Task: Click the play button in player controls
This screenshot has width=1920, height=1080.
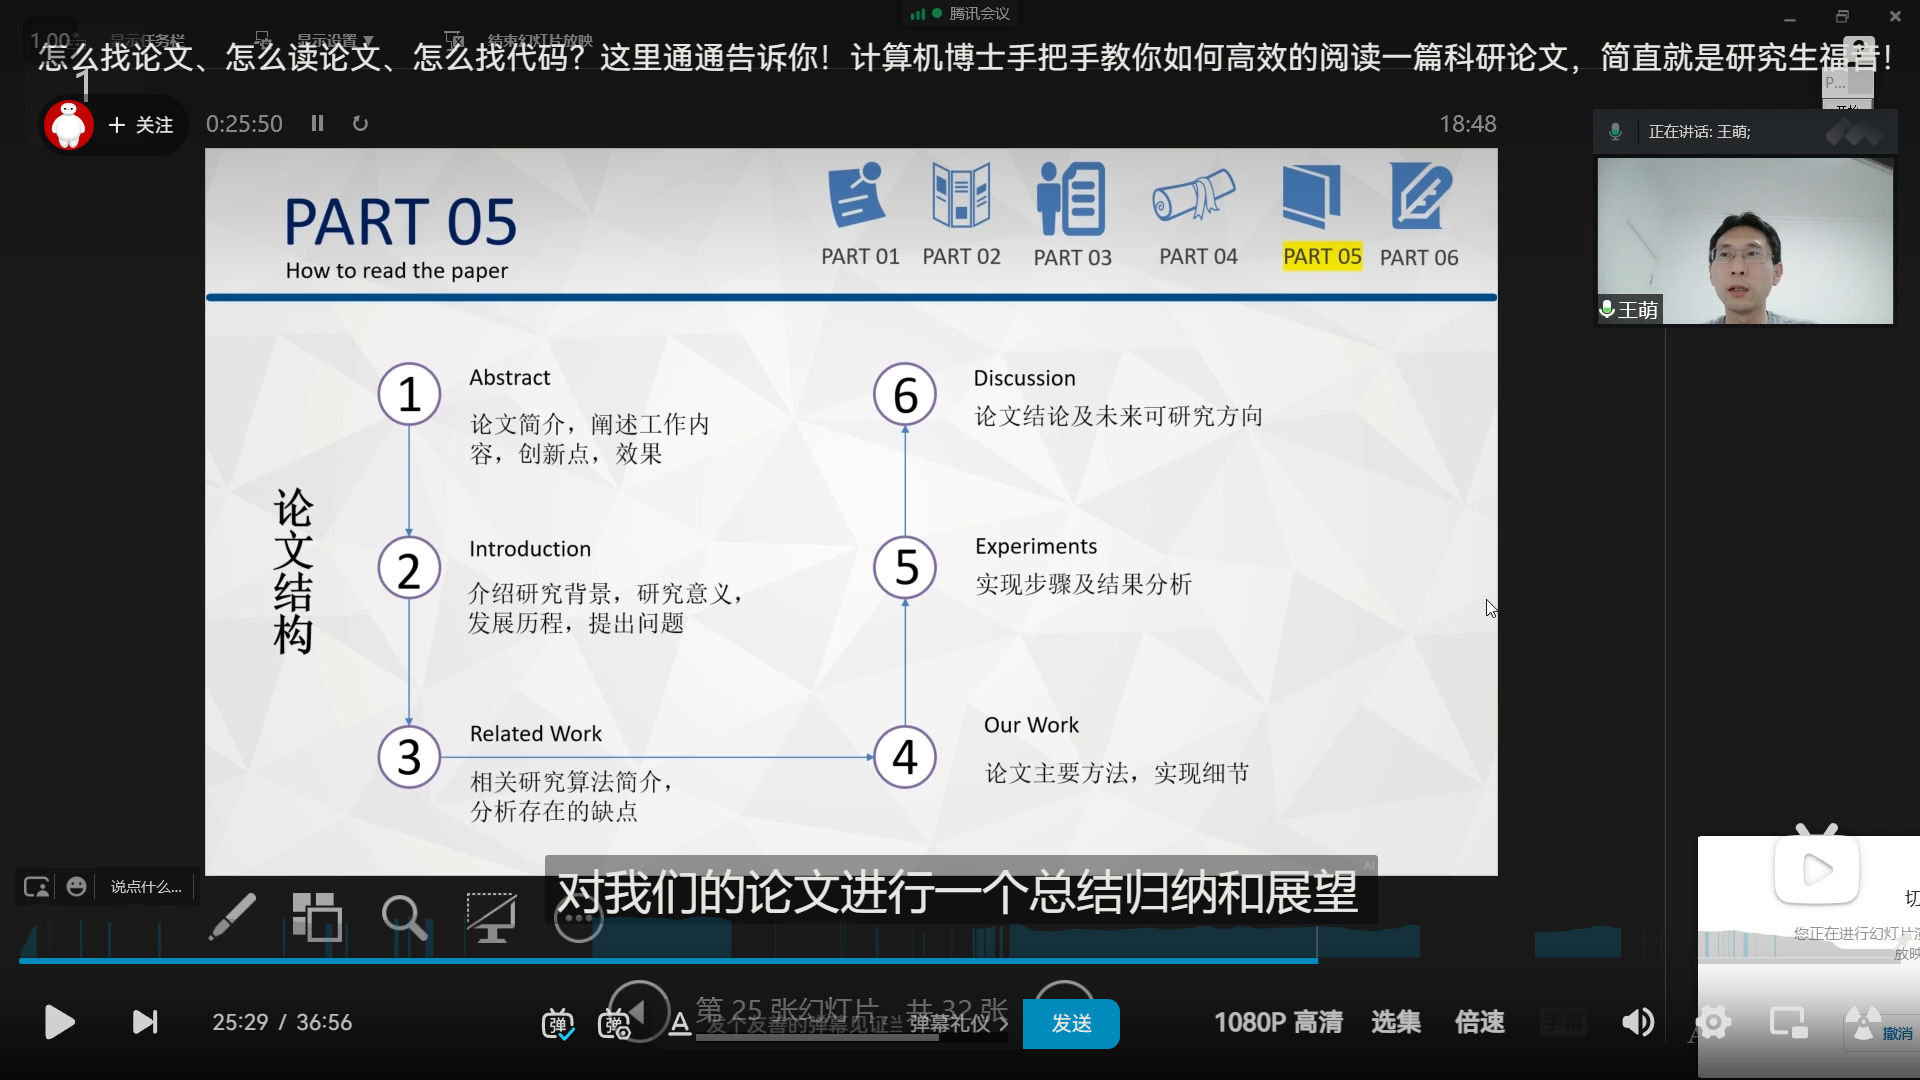Action: [x=59, y=1022]
